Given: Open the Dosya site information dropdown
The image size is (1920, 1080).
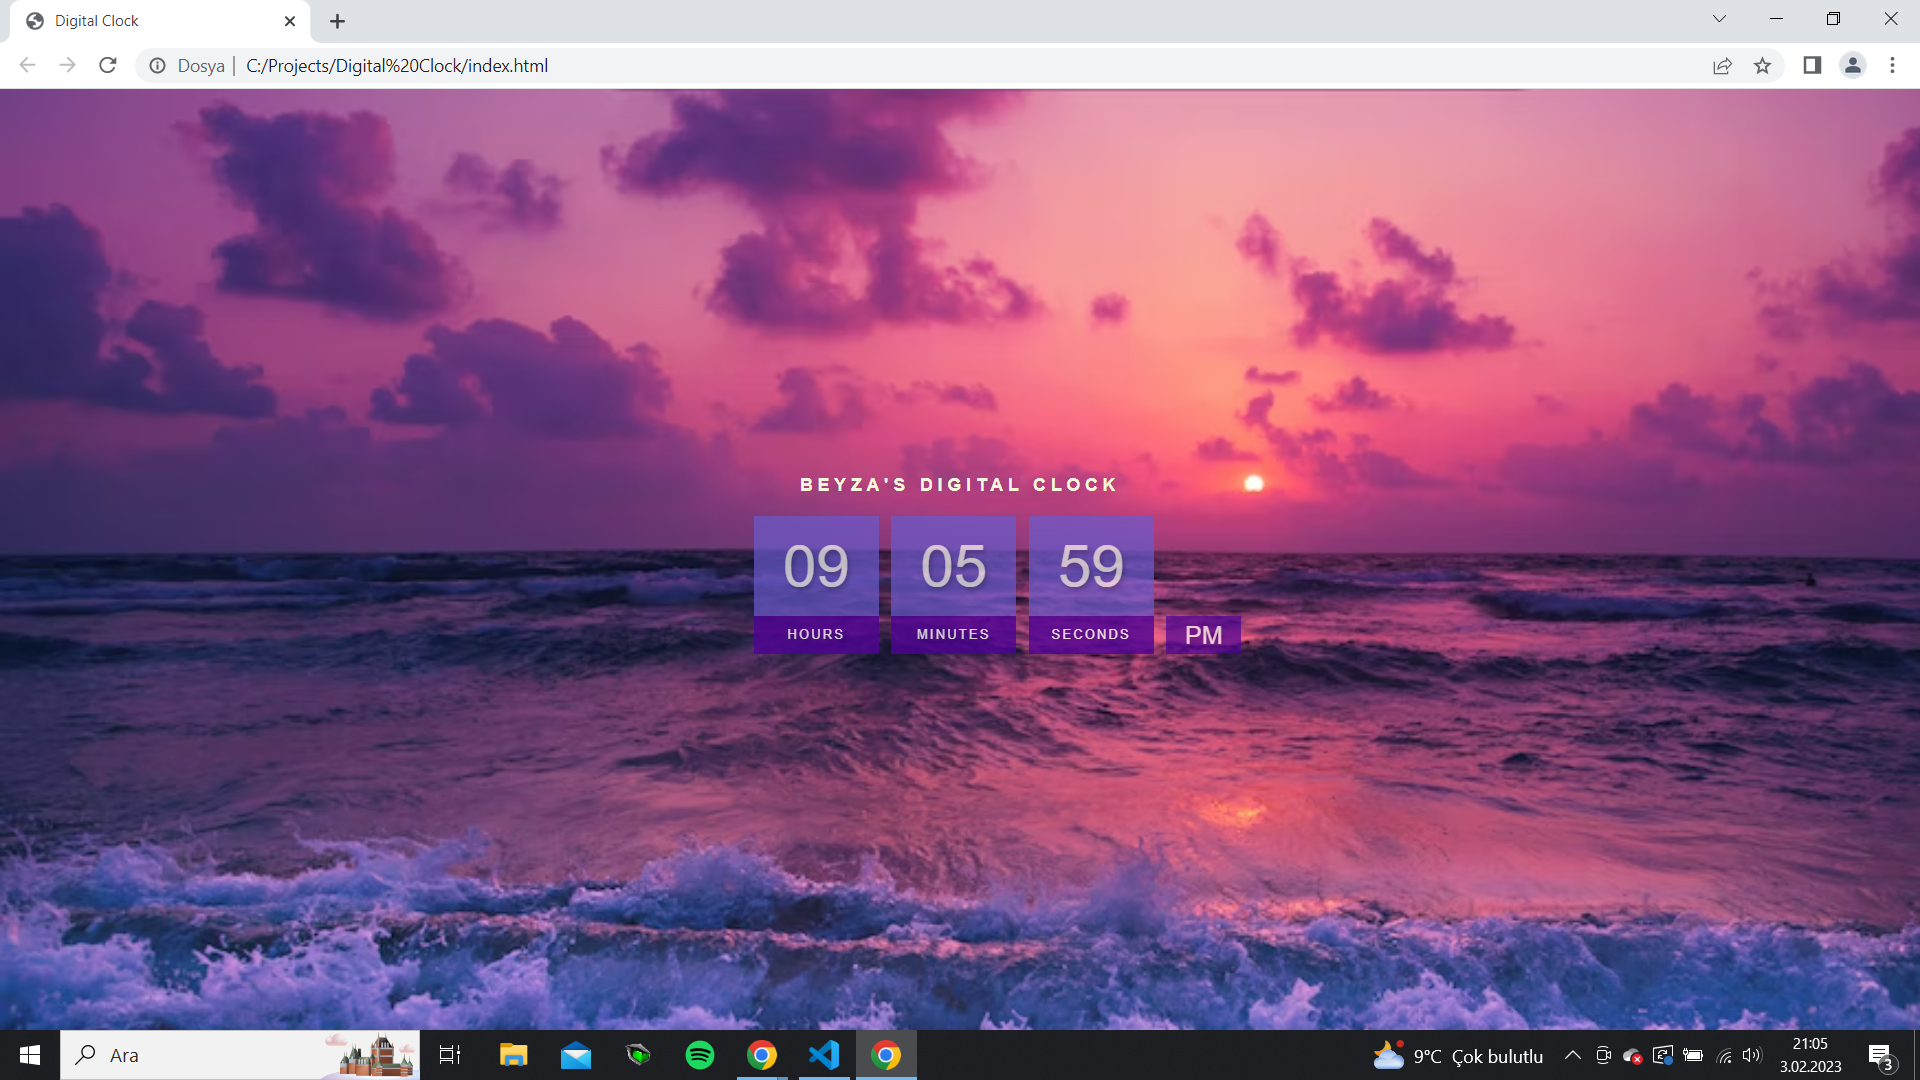Looking at the screenshot, I should 157,66.
